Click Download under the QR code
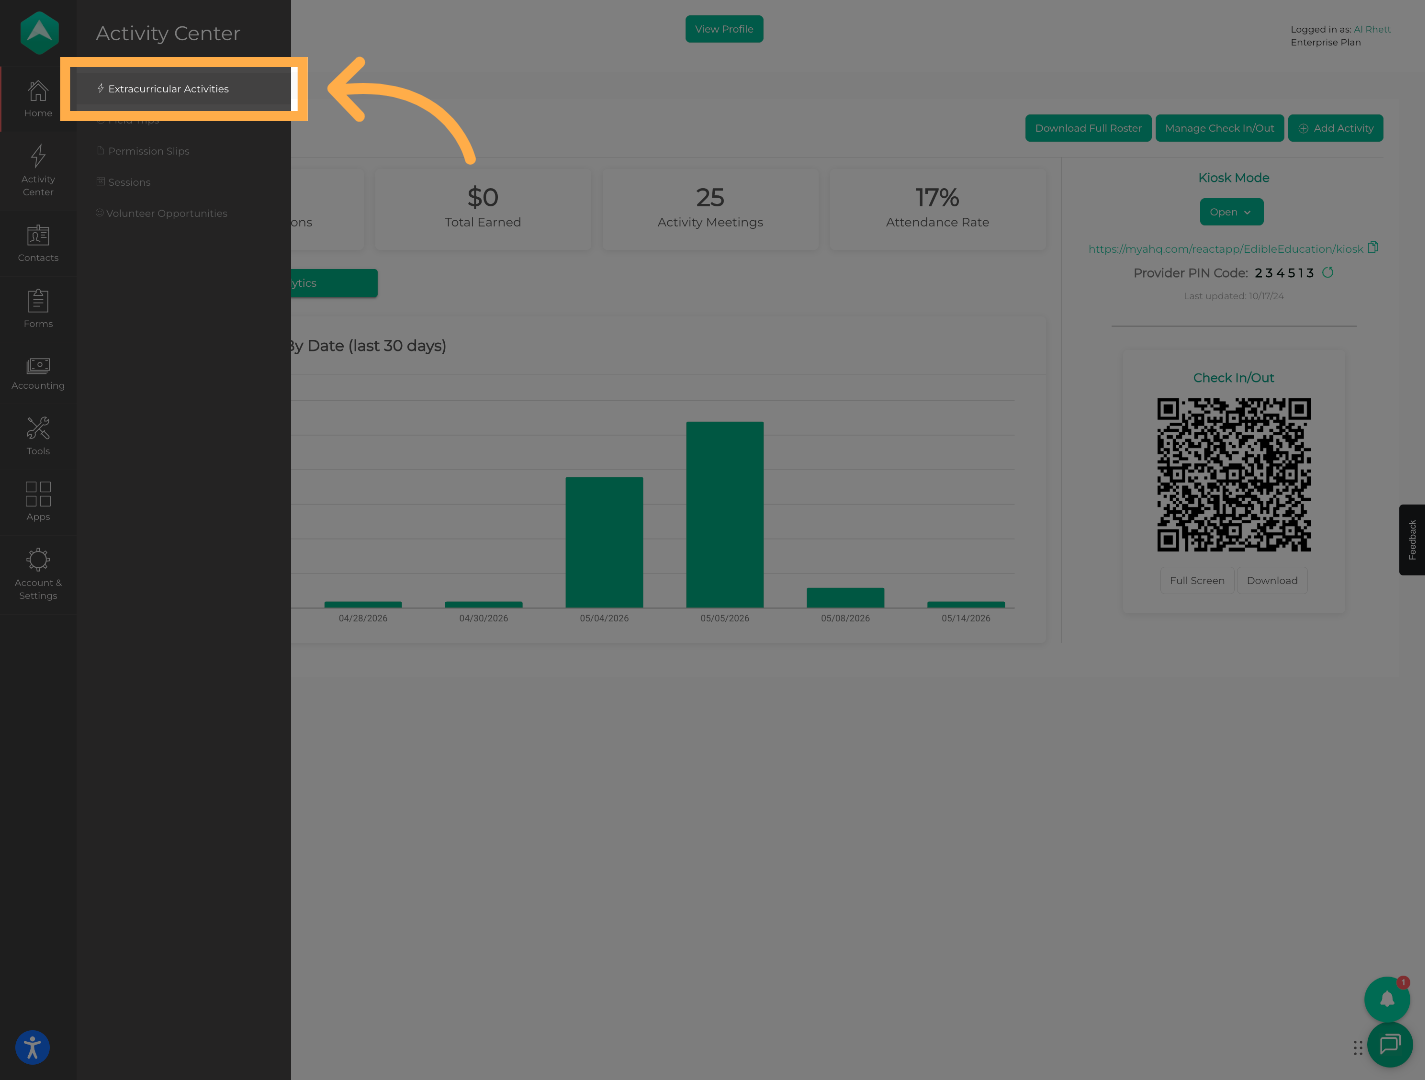Viewport: 1425px width, 1080px height. tap(1272, 580)
